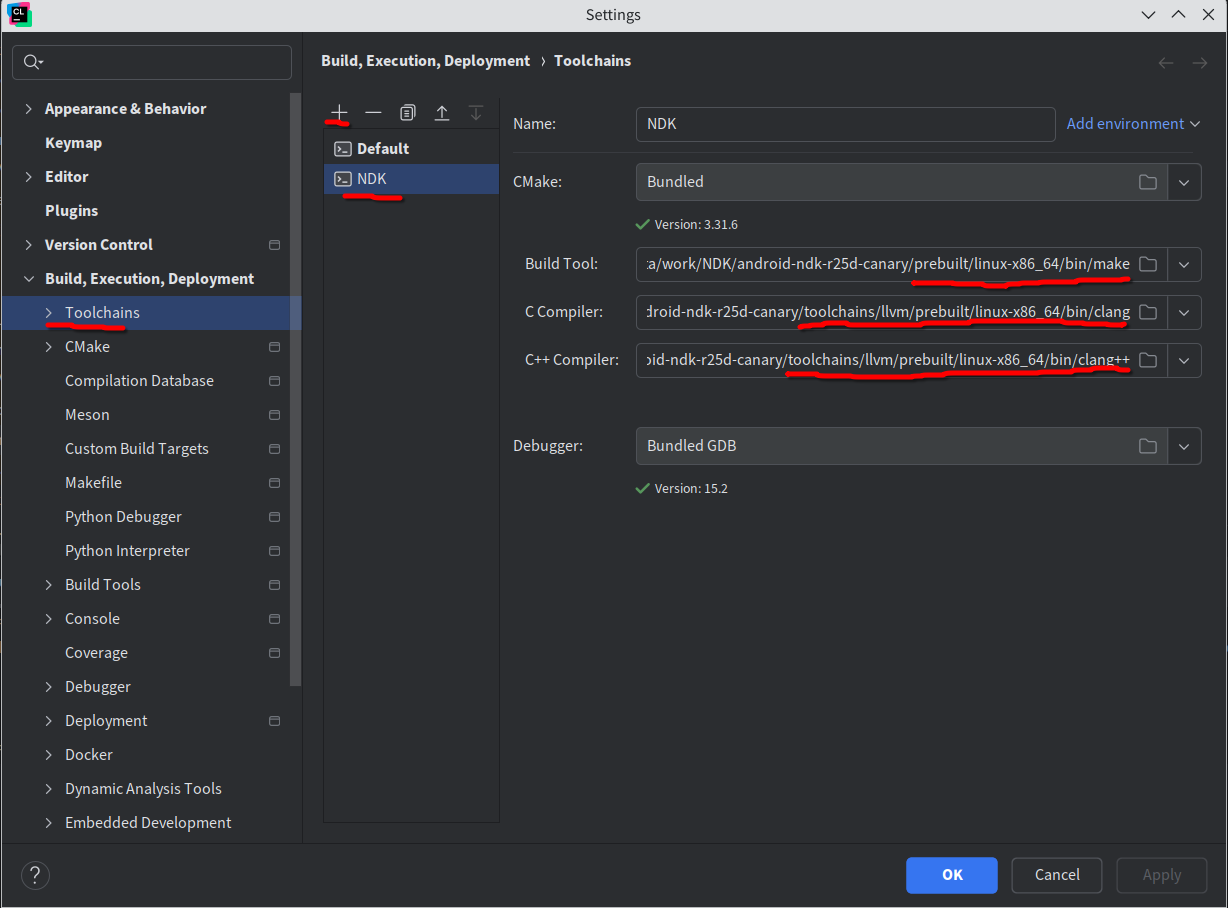Open the Build Tool dropdown arrow
Viewport: 1228px width, 908px height.
click(1184, 264)
